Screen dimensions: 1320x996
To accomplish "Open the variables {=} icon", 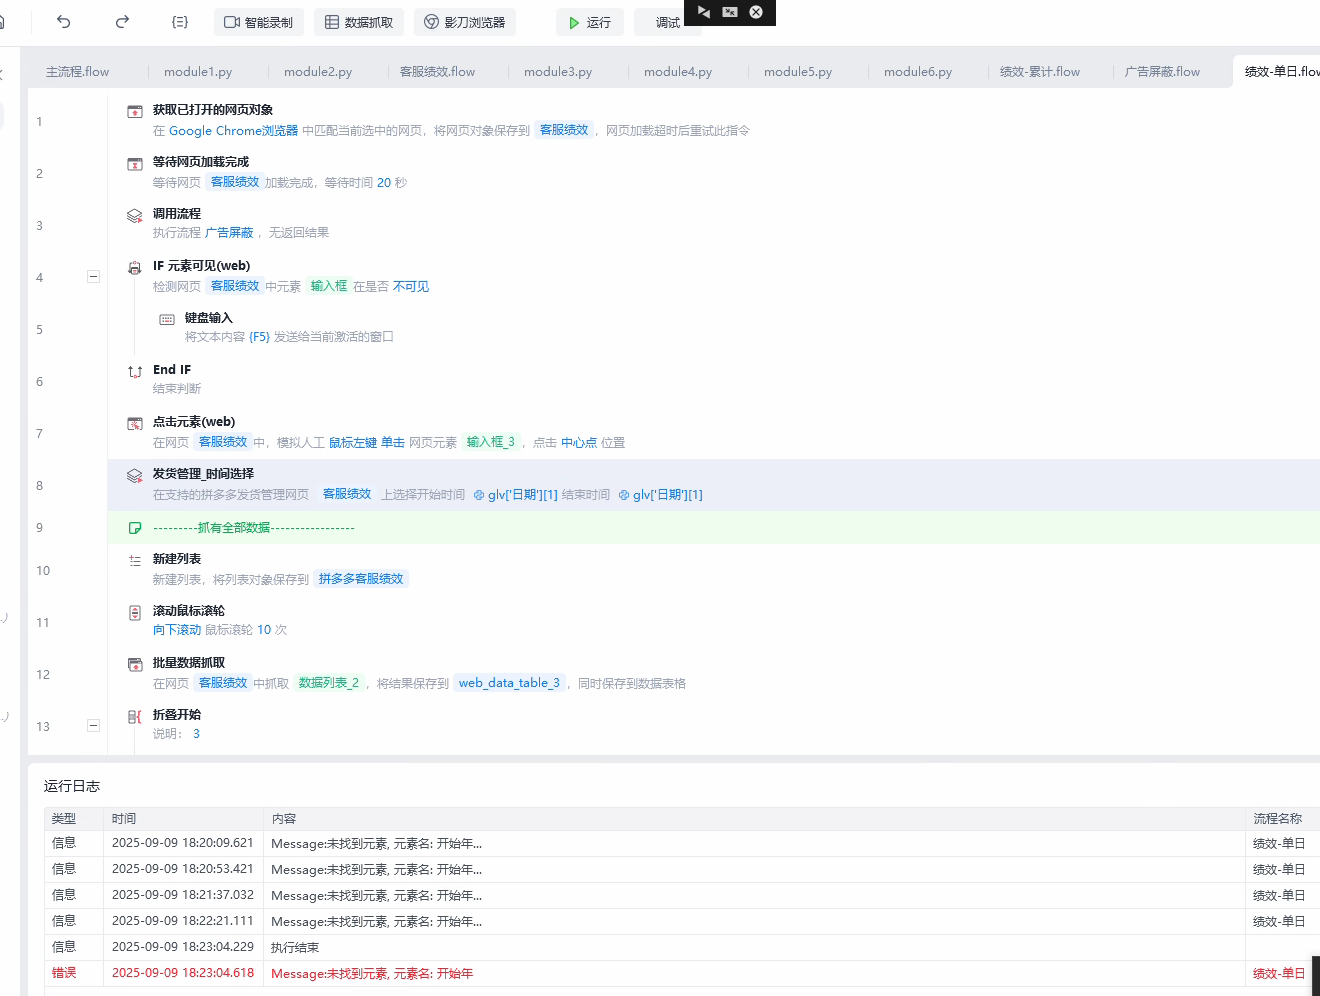I will [180, 22].
